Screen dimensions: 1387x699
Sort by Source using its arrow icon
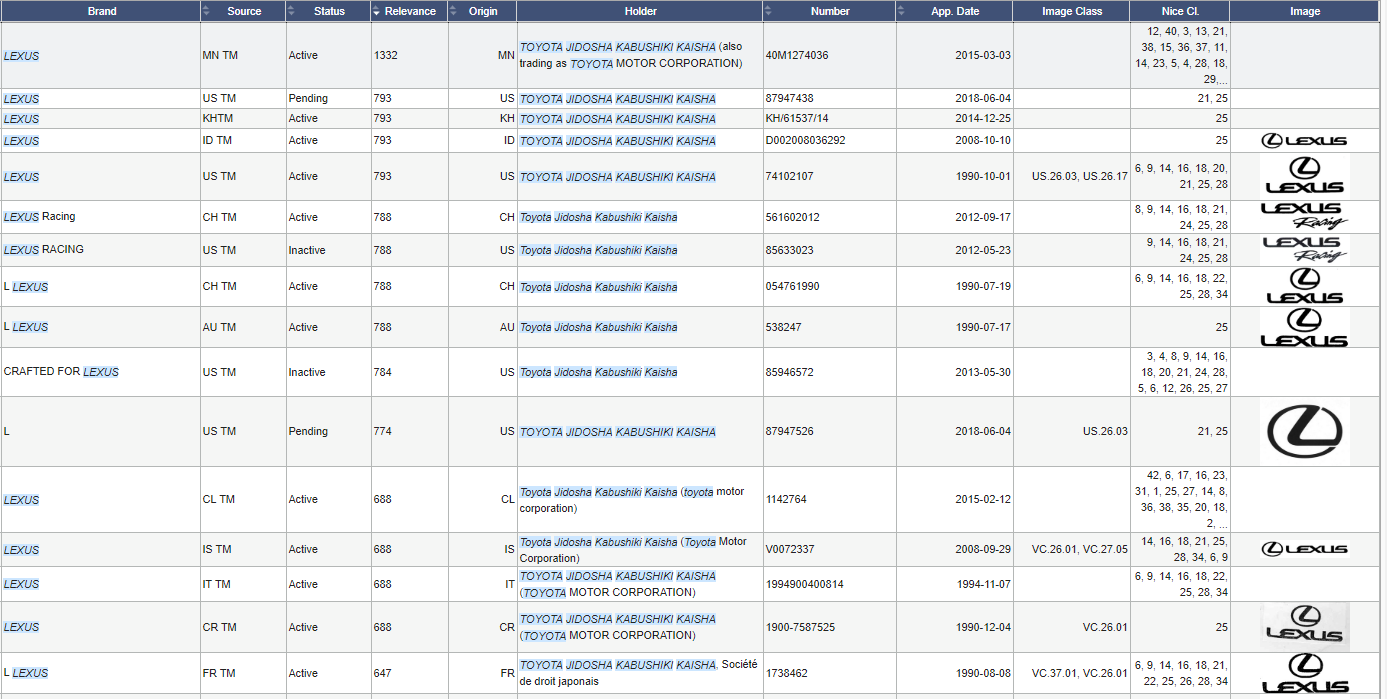(206, 11)
